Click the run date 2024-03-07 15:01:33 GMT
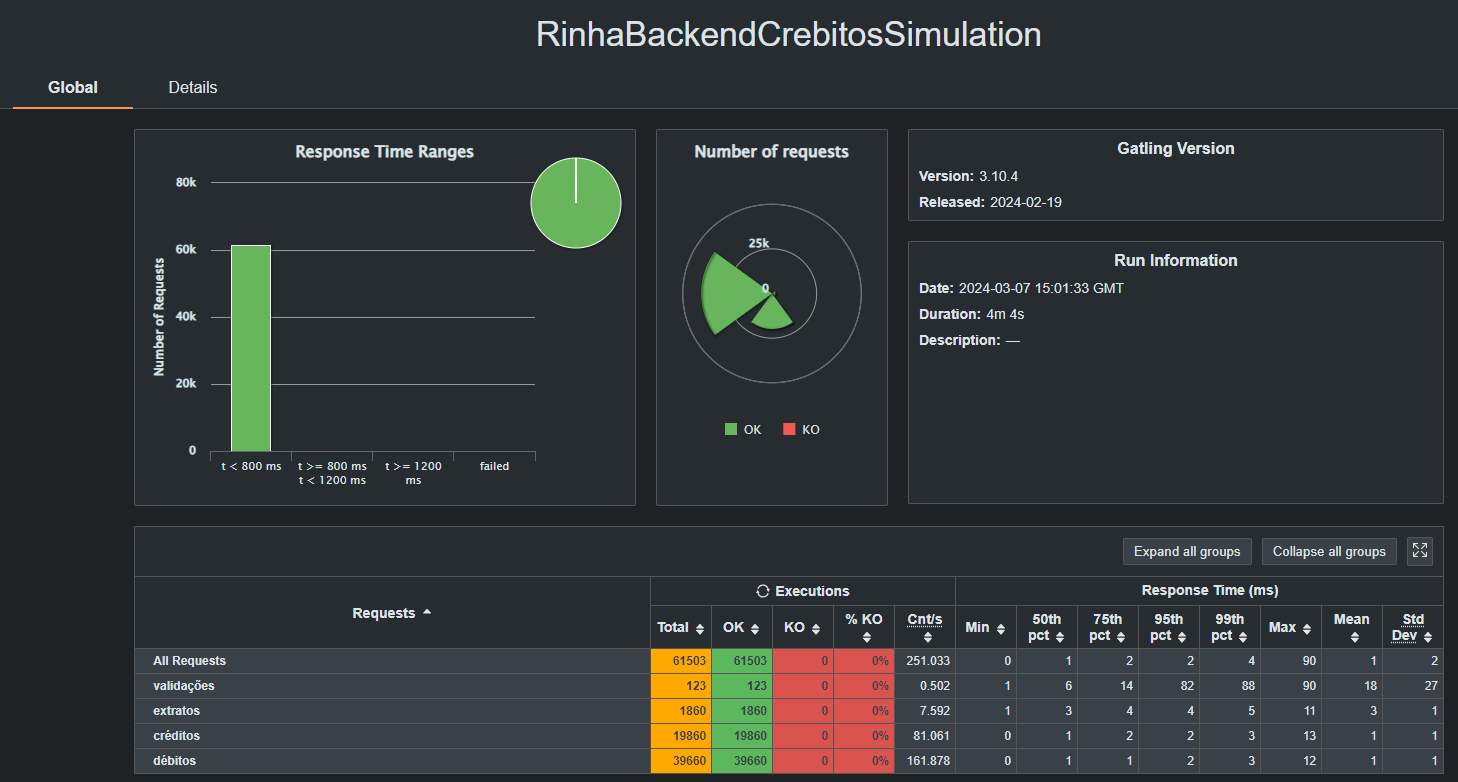This screenshot has width=1458, height=782. tap(1041, 288)
